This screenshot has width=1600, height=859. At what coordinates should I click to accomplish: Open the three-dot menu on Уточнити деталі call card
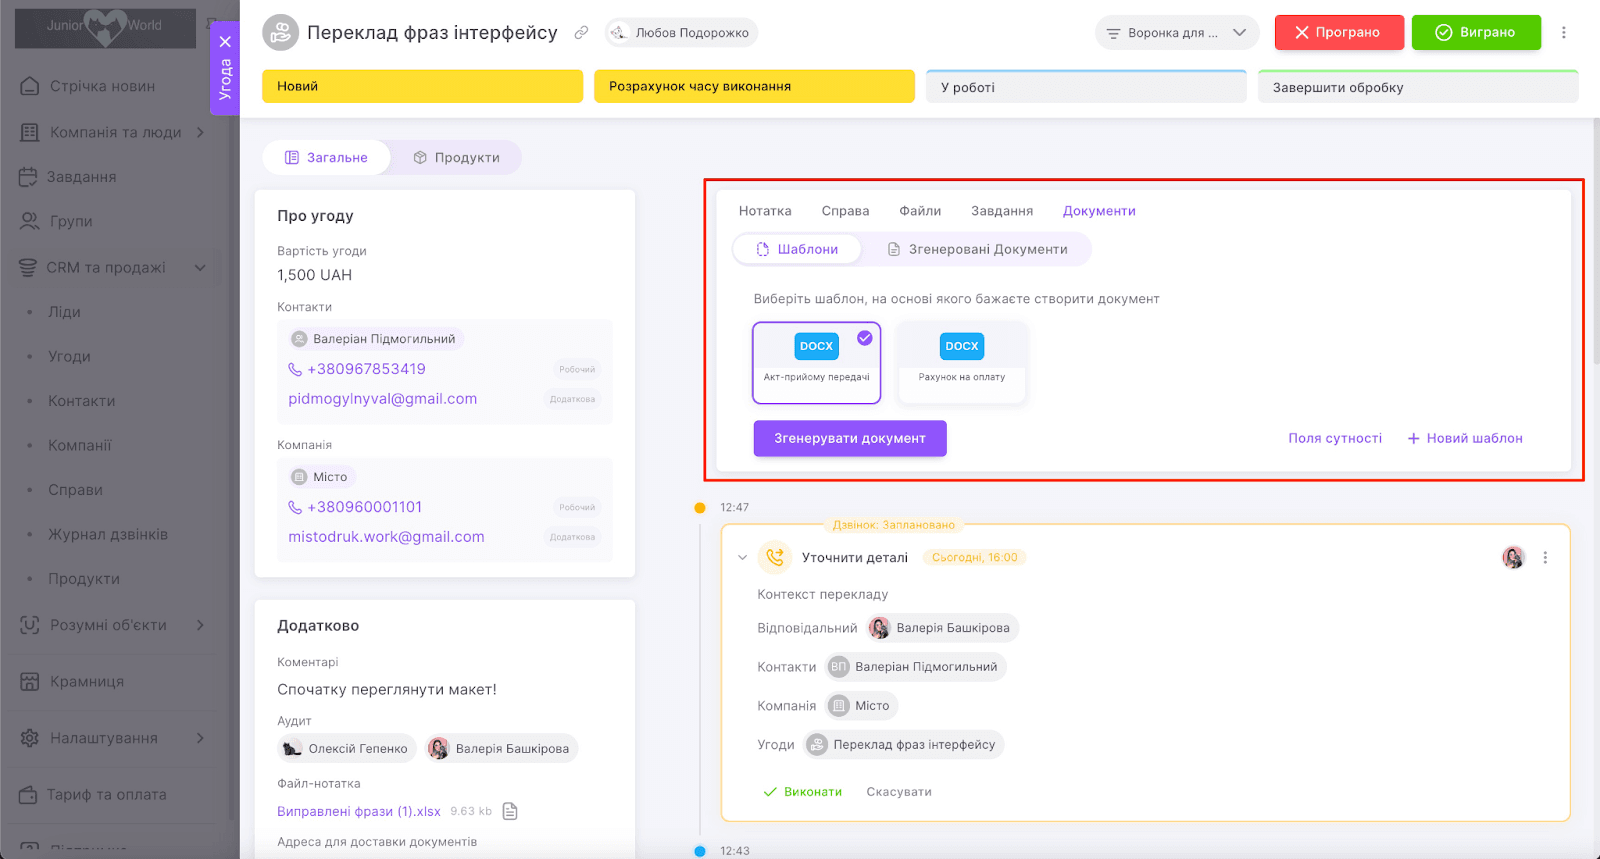point(1545,558)
